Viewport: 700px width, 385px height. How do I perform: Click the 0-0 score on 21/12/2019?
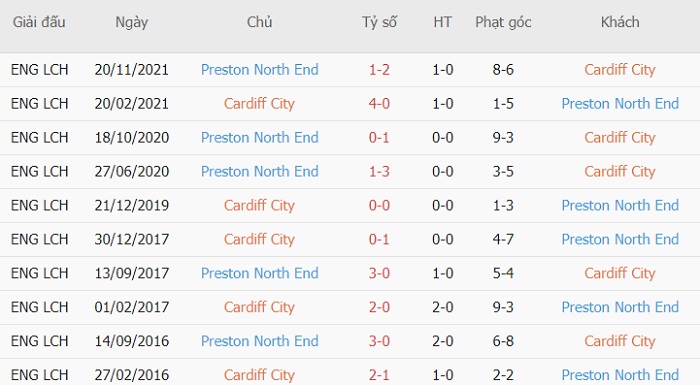coord(379,205)
